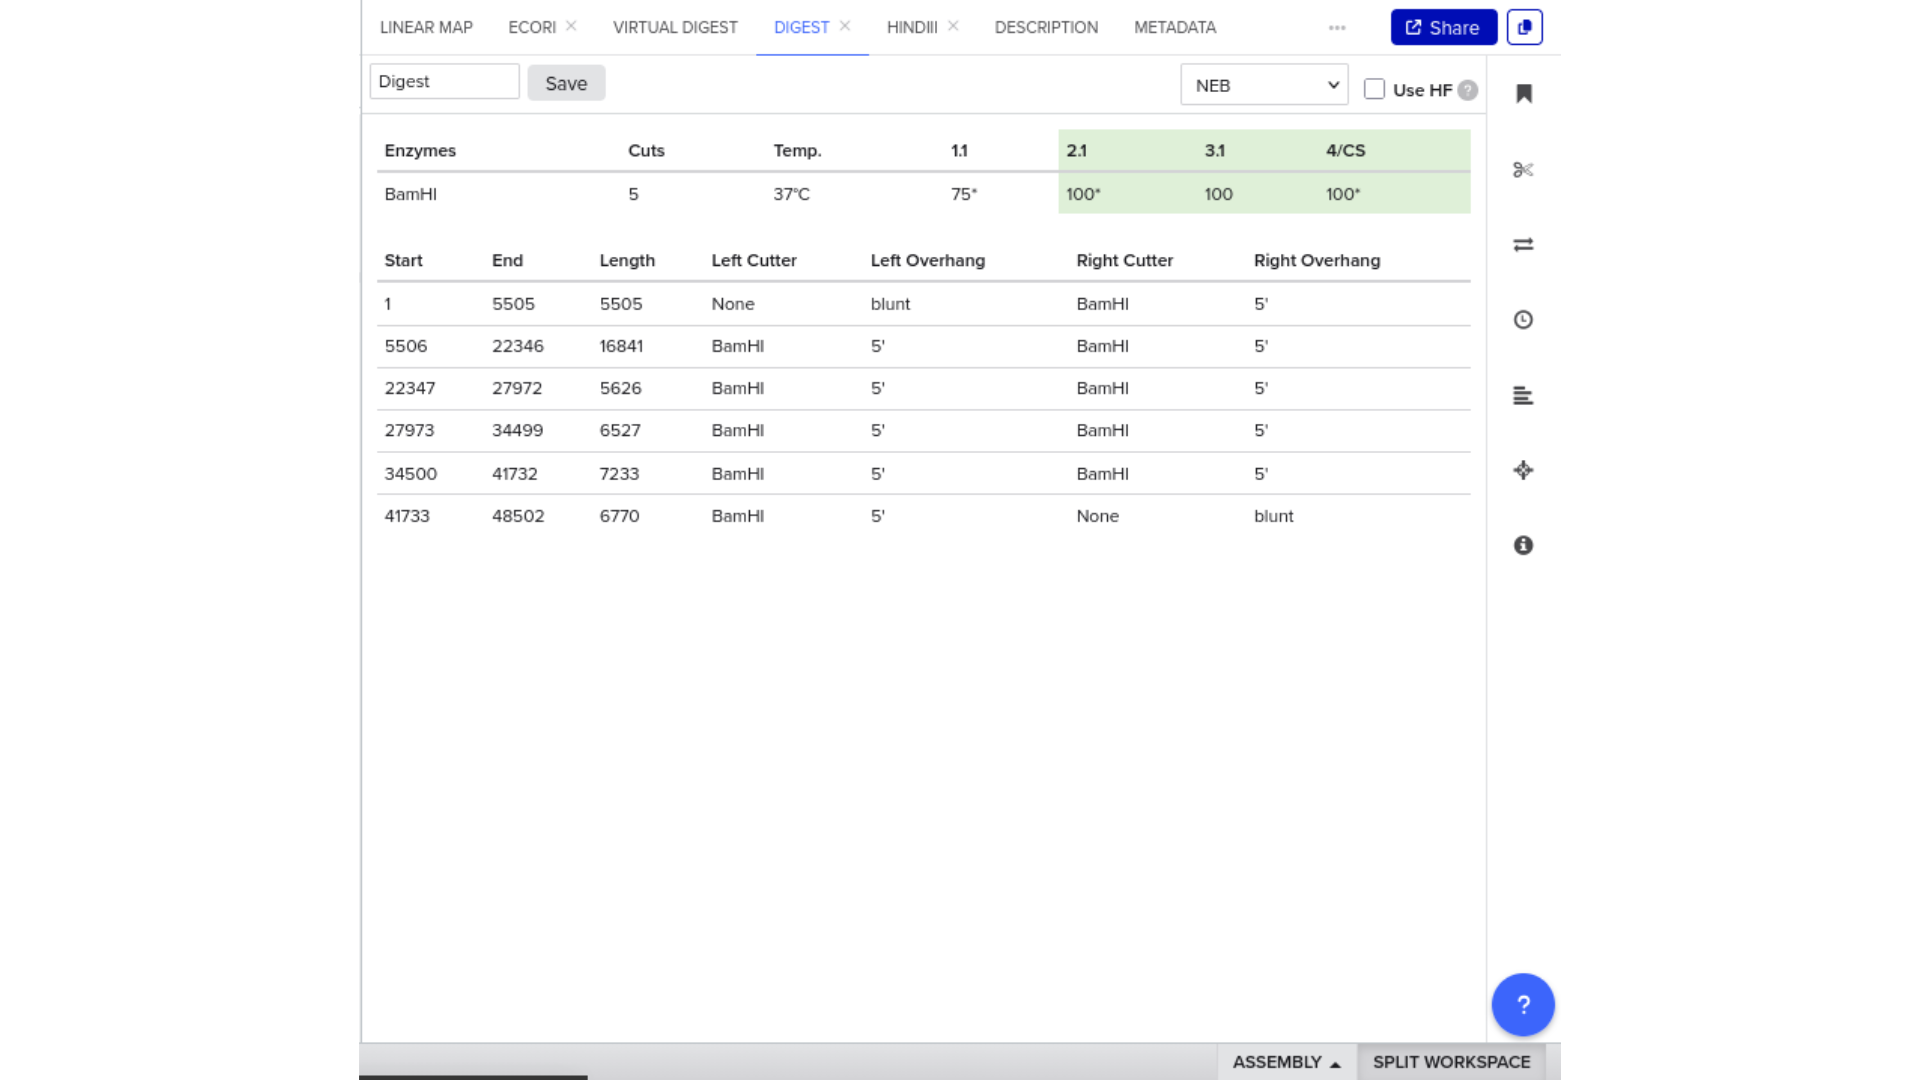Open the more tabs ellipsis menu
Image resolution: width=1920 pixels, height=1080 pixels.
(1337, 28)
